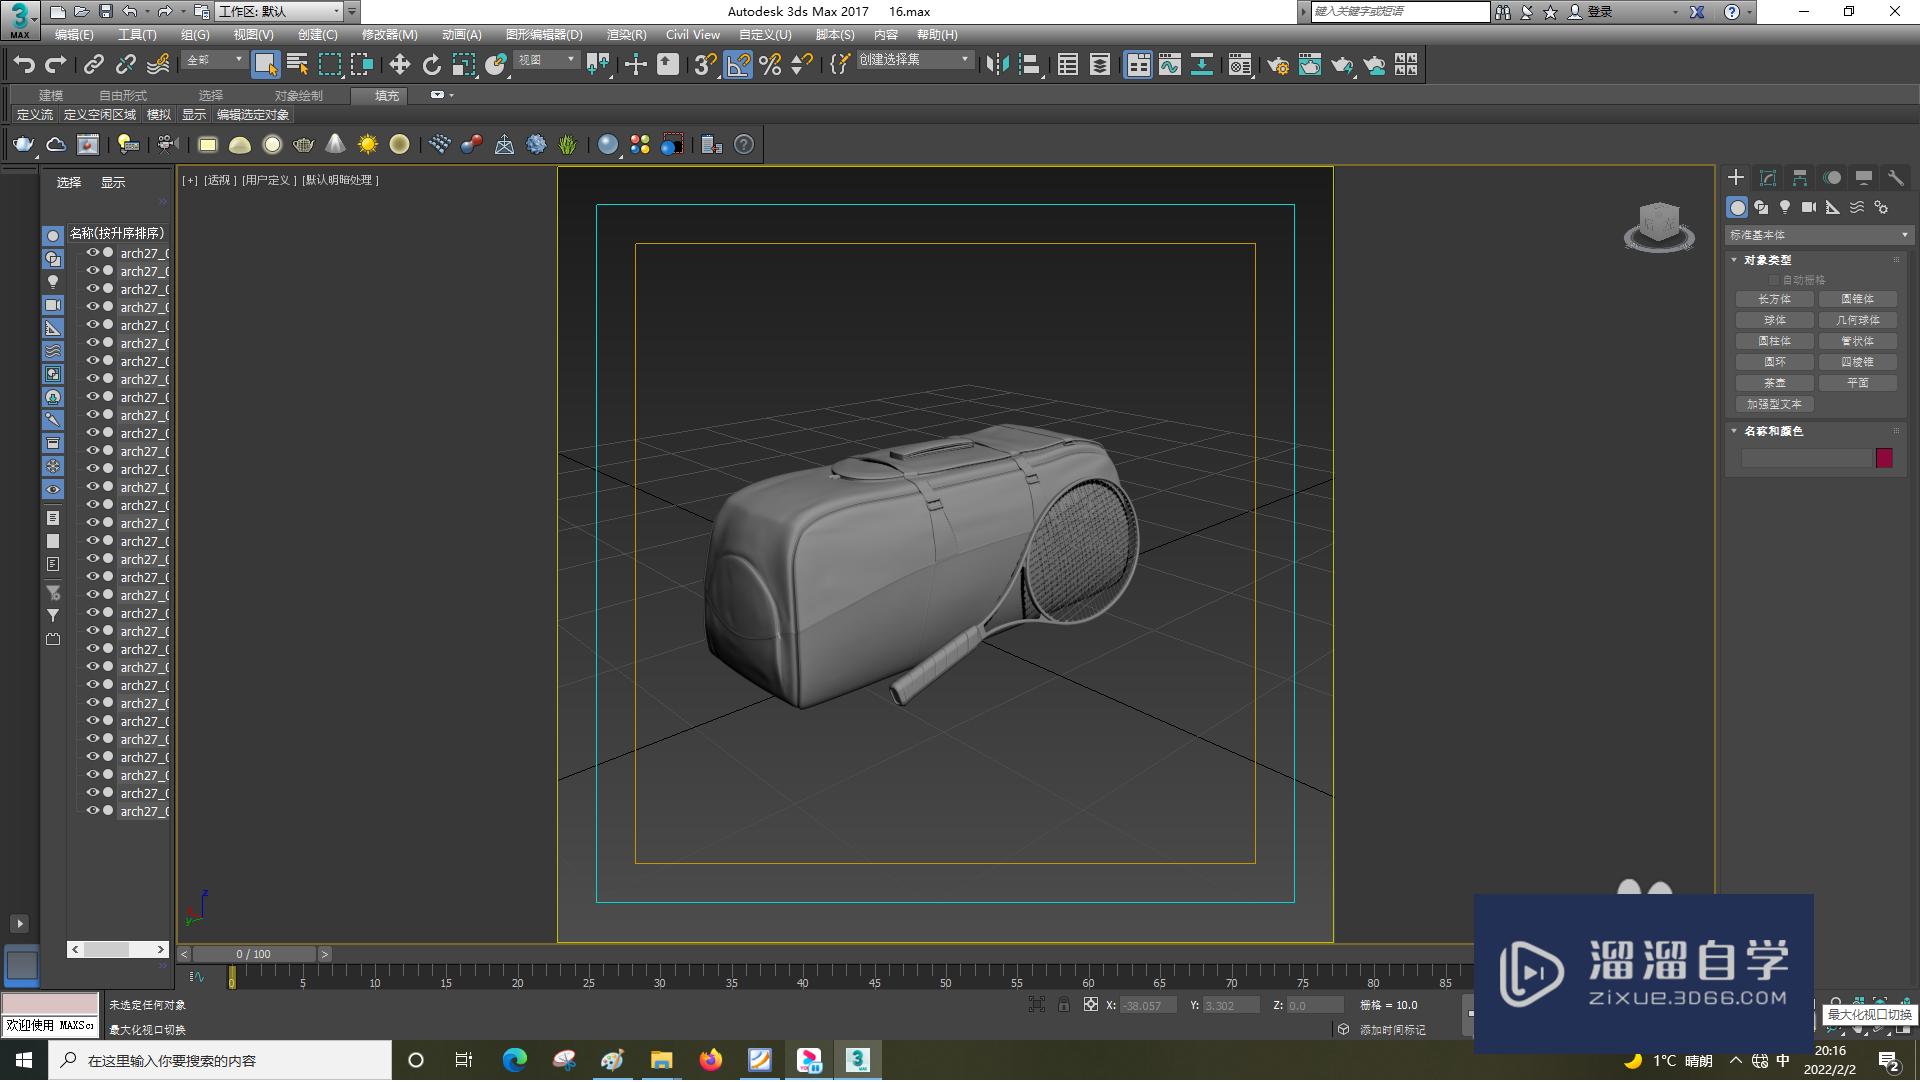Click the Redo arrow in main toolbar
This screenshot has width=1920, height=1082.
click(56, 65)
